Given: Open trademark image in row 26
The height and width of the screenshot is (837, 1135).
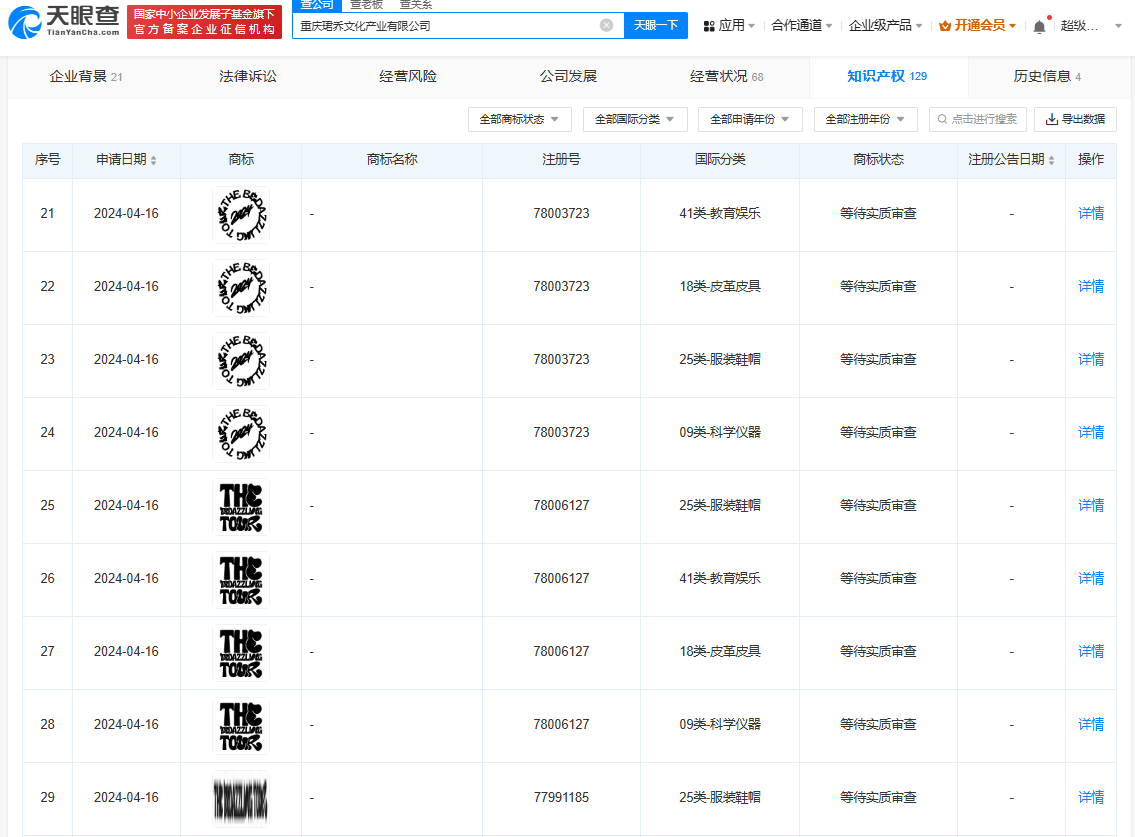Looking at the screenshot, I should [241, 580].
